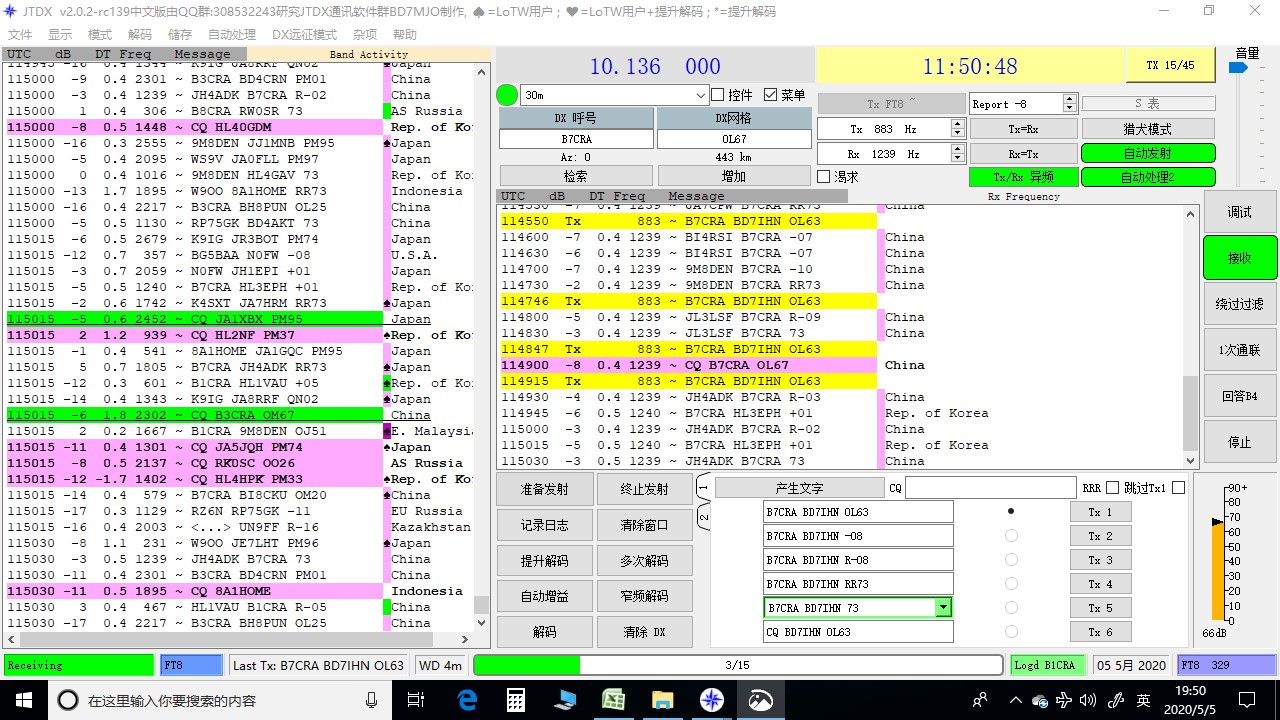Check the RRR checkbox
1280x720 pixels.
point(1112,488)
